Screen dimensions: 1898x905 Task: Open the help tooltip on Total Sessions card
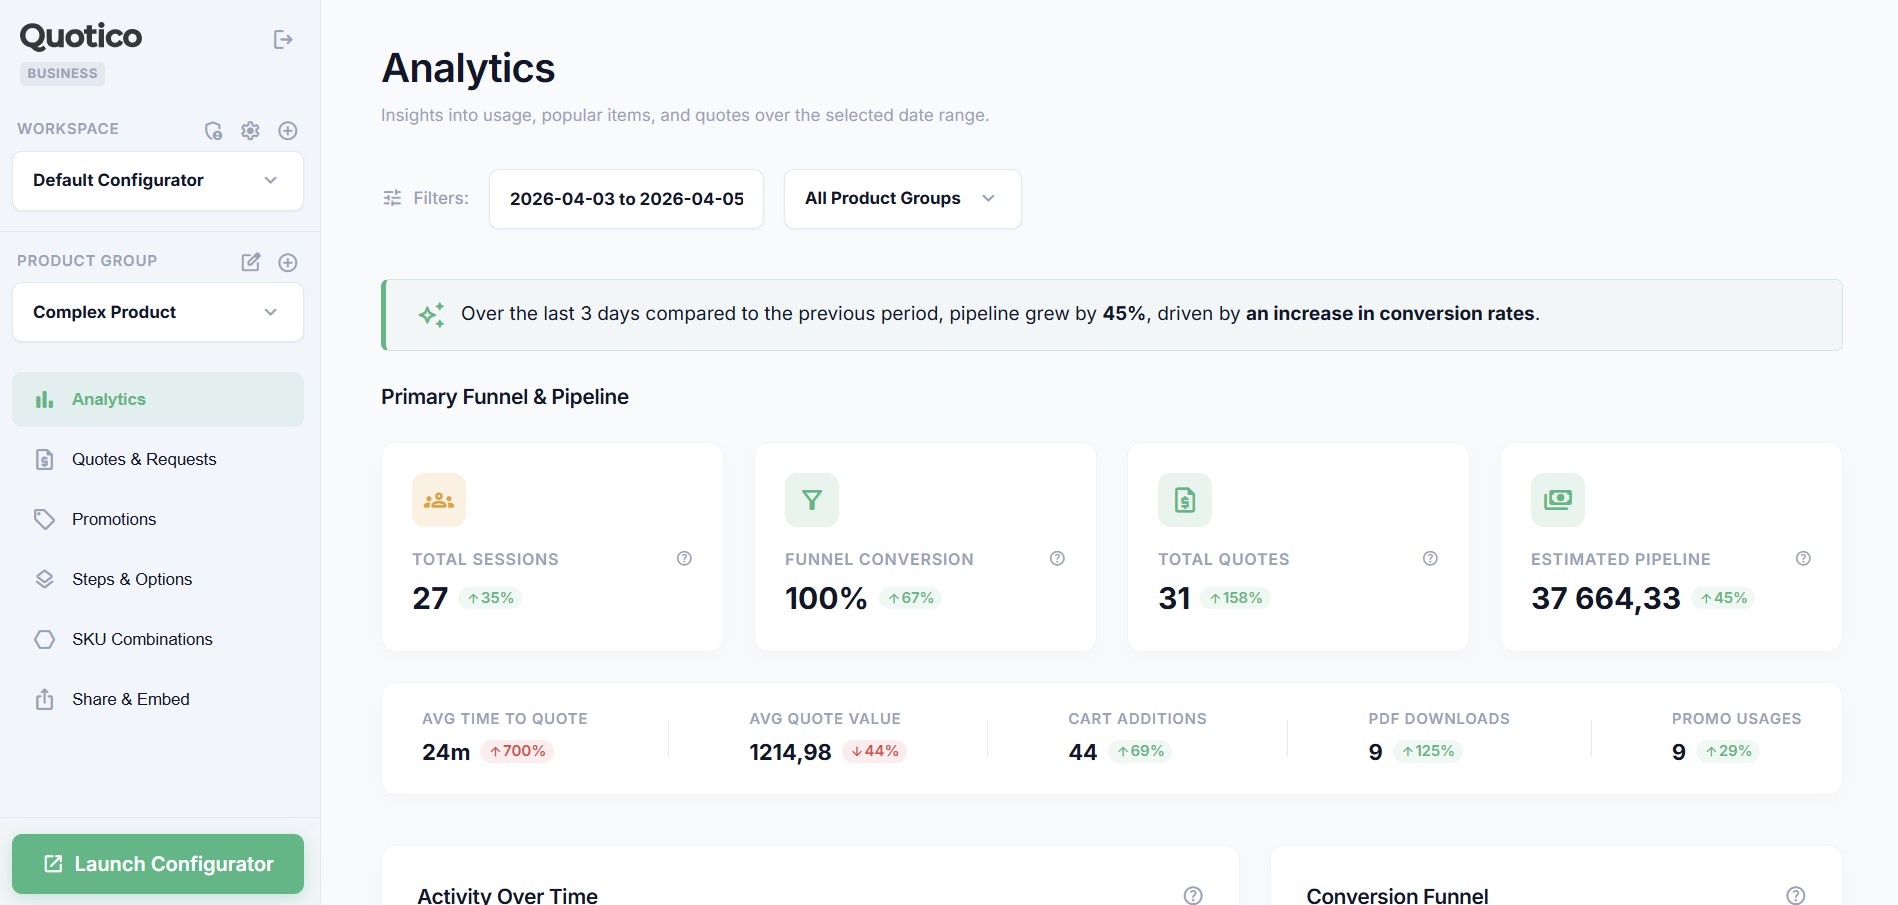coord(684,558)
